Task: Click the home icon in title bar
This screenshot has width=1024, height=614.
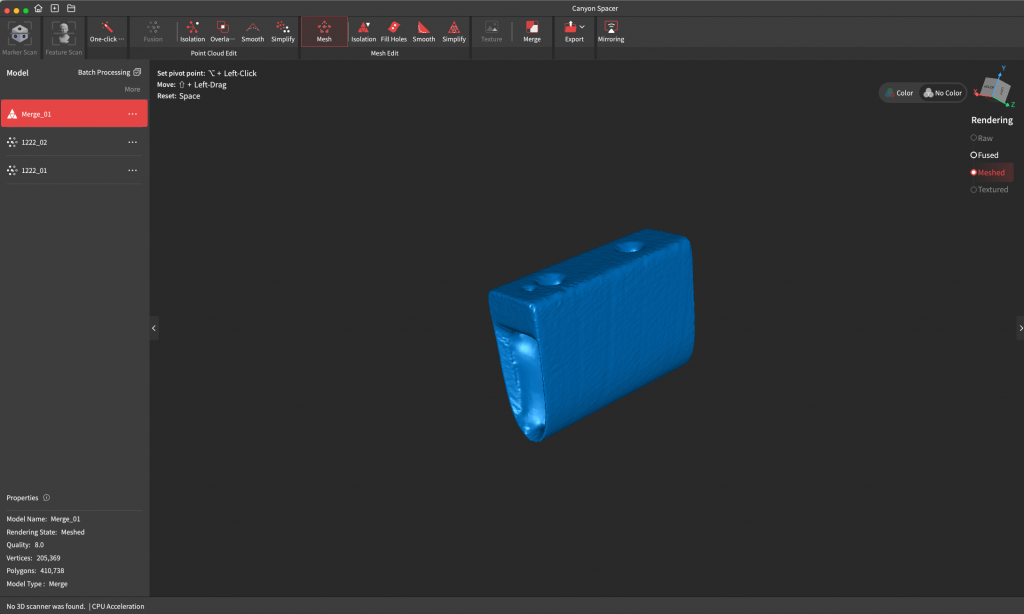Action: point(38,8)
